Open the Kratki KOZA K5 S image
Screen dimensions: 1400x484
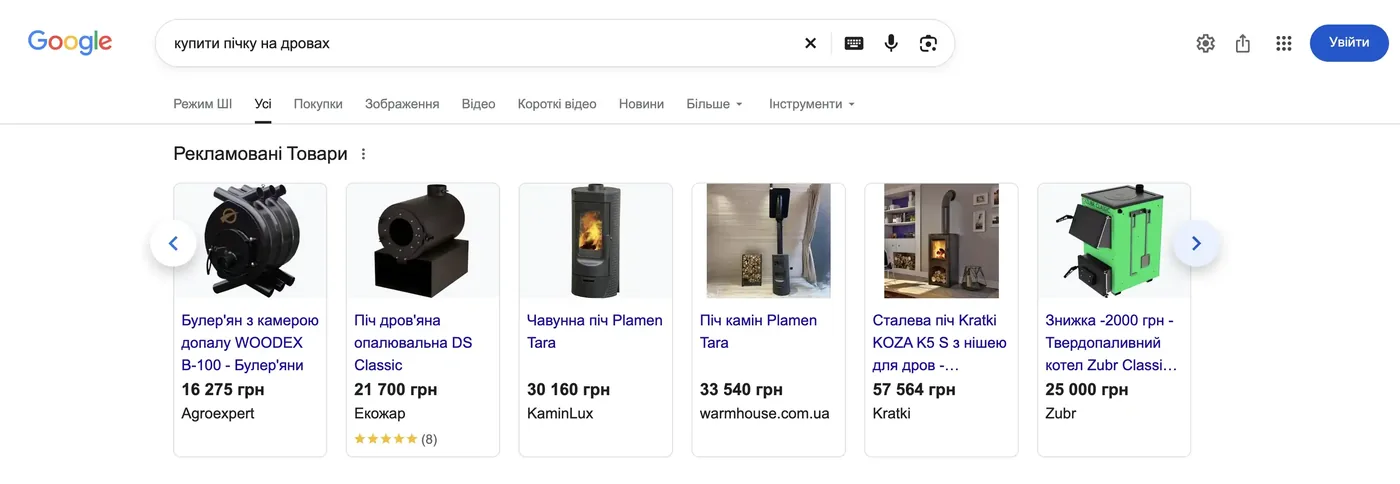(x=941, y=240)
